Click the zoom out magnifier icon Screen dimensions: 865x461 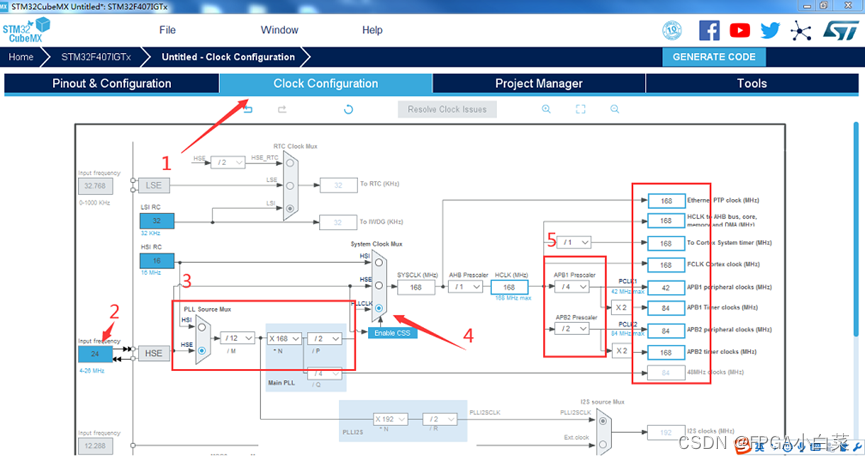pos(615,109)
